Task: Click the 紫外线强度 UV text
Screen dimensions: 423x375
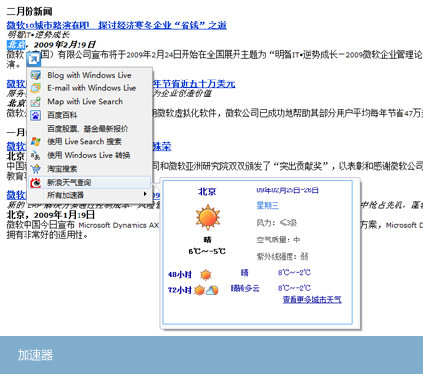Action: 282,256
